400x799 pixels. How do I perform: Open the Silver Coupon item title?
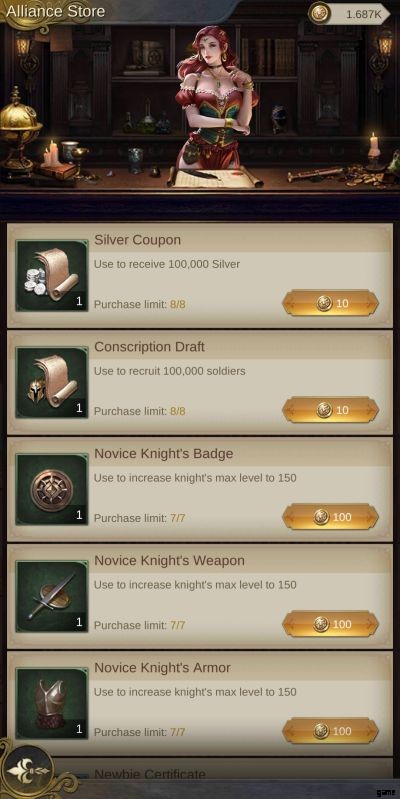coord(137,240)
